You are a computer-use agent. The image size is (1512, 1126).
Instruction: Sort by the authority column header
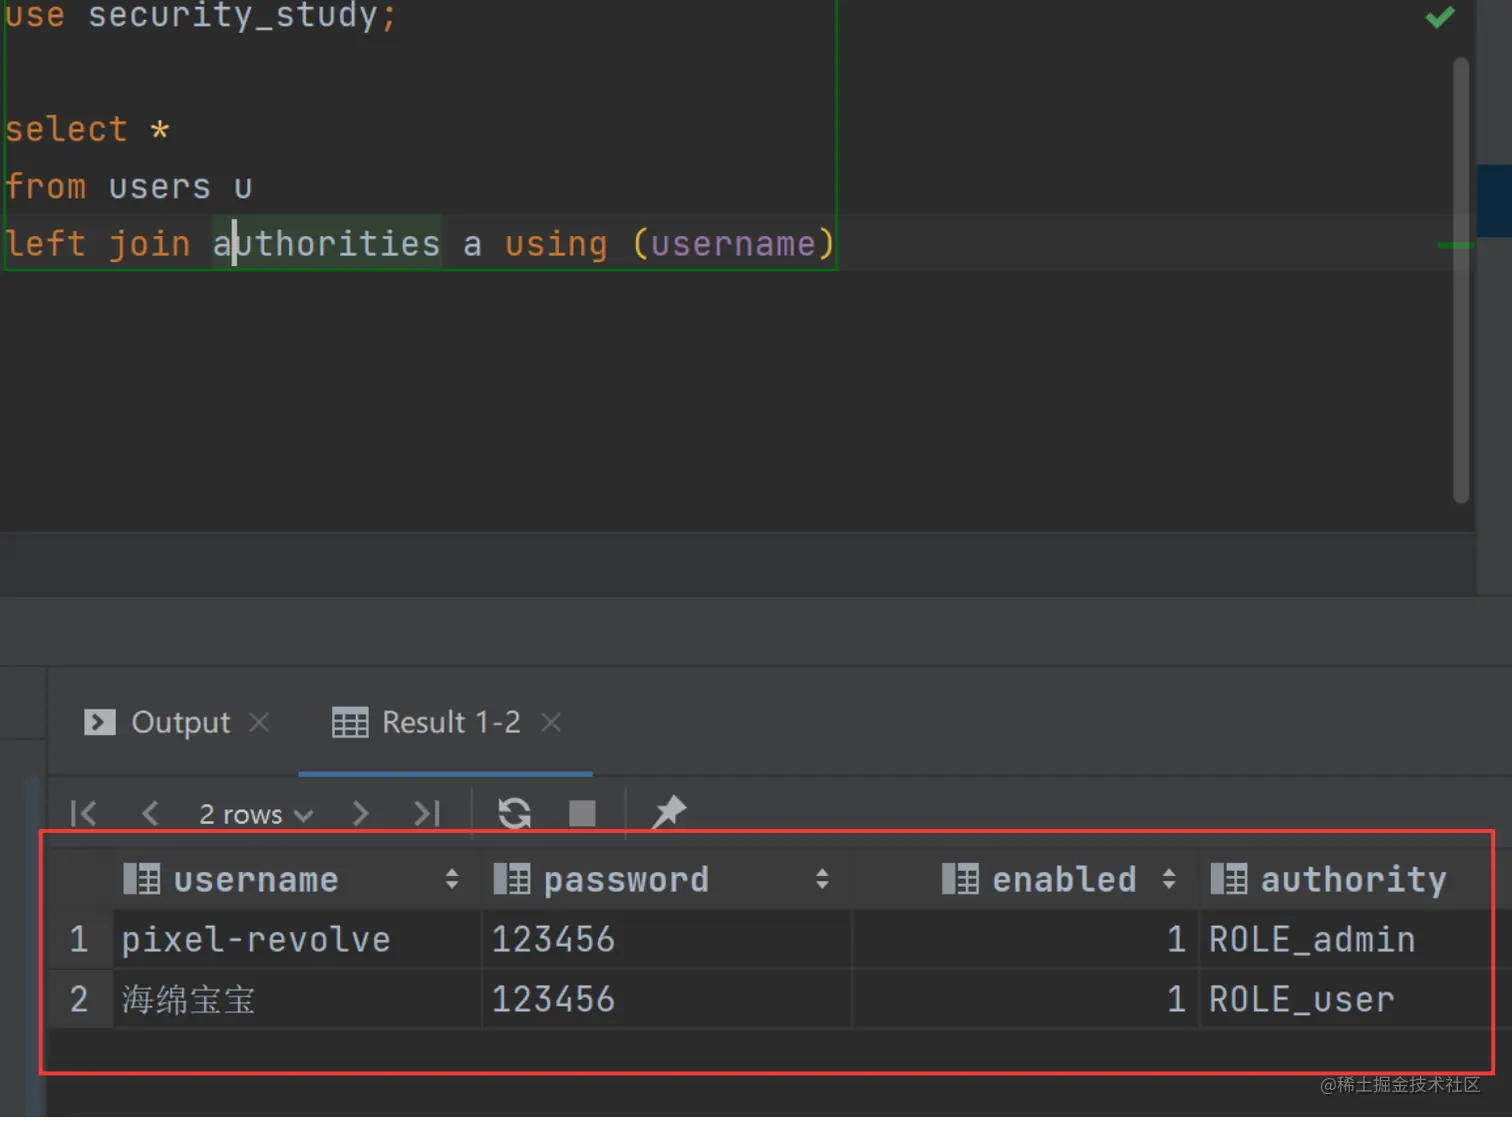click(x=1353, y=879)
